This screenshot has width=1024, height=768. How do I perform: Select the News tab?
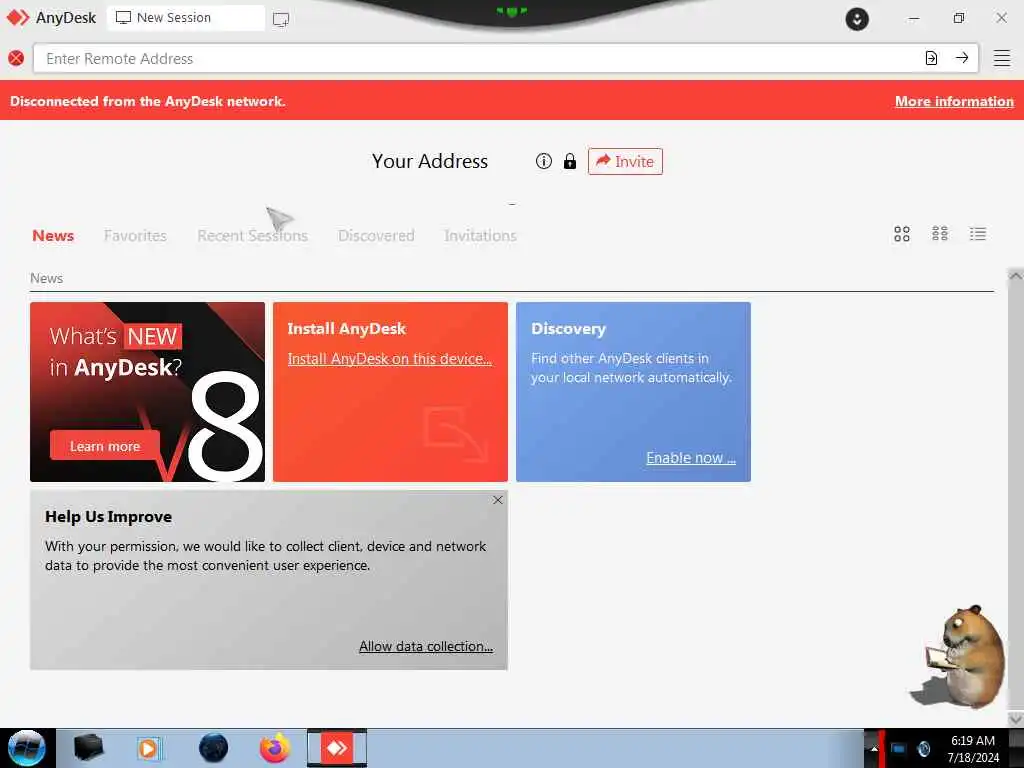pyautogui.click(x=53, y=235)
